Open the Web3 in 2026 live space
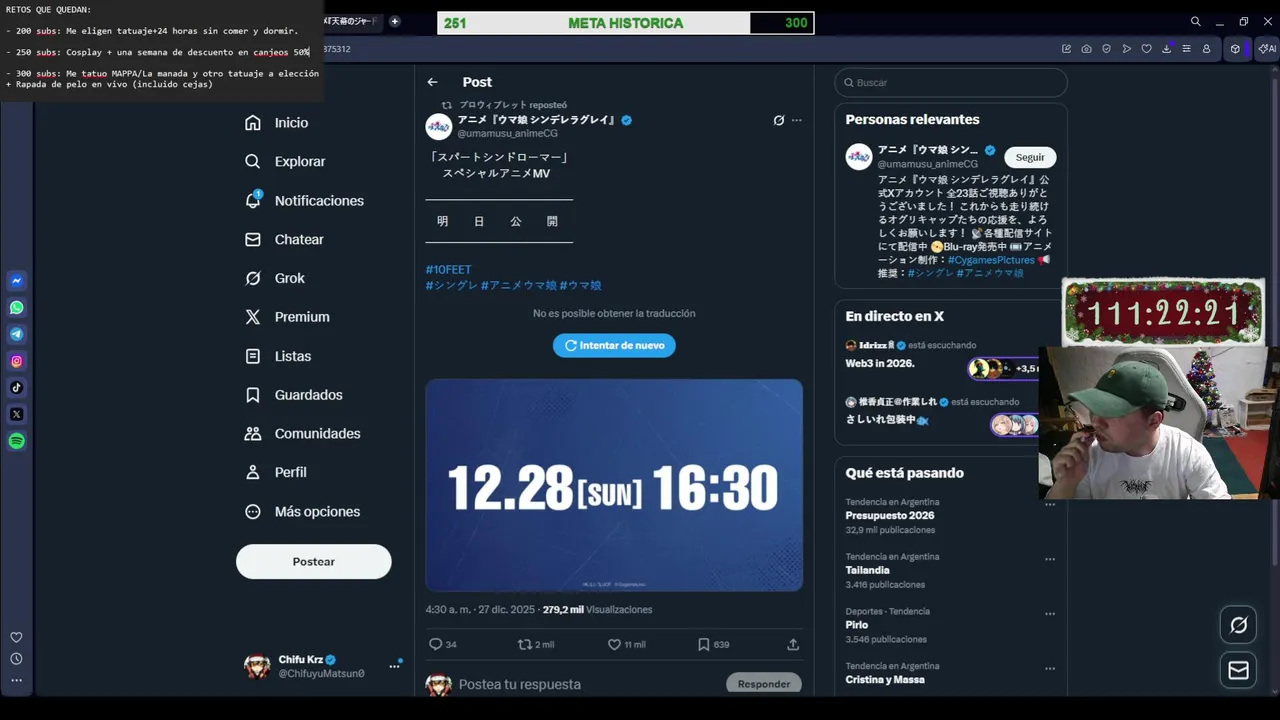Screen dimensions: 1280x720 coord(880,364)
